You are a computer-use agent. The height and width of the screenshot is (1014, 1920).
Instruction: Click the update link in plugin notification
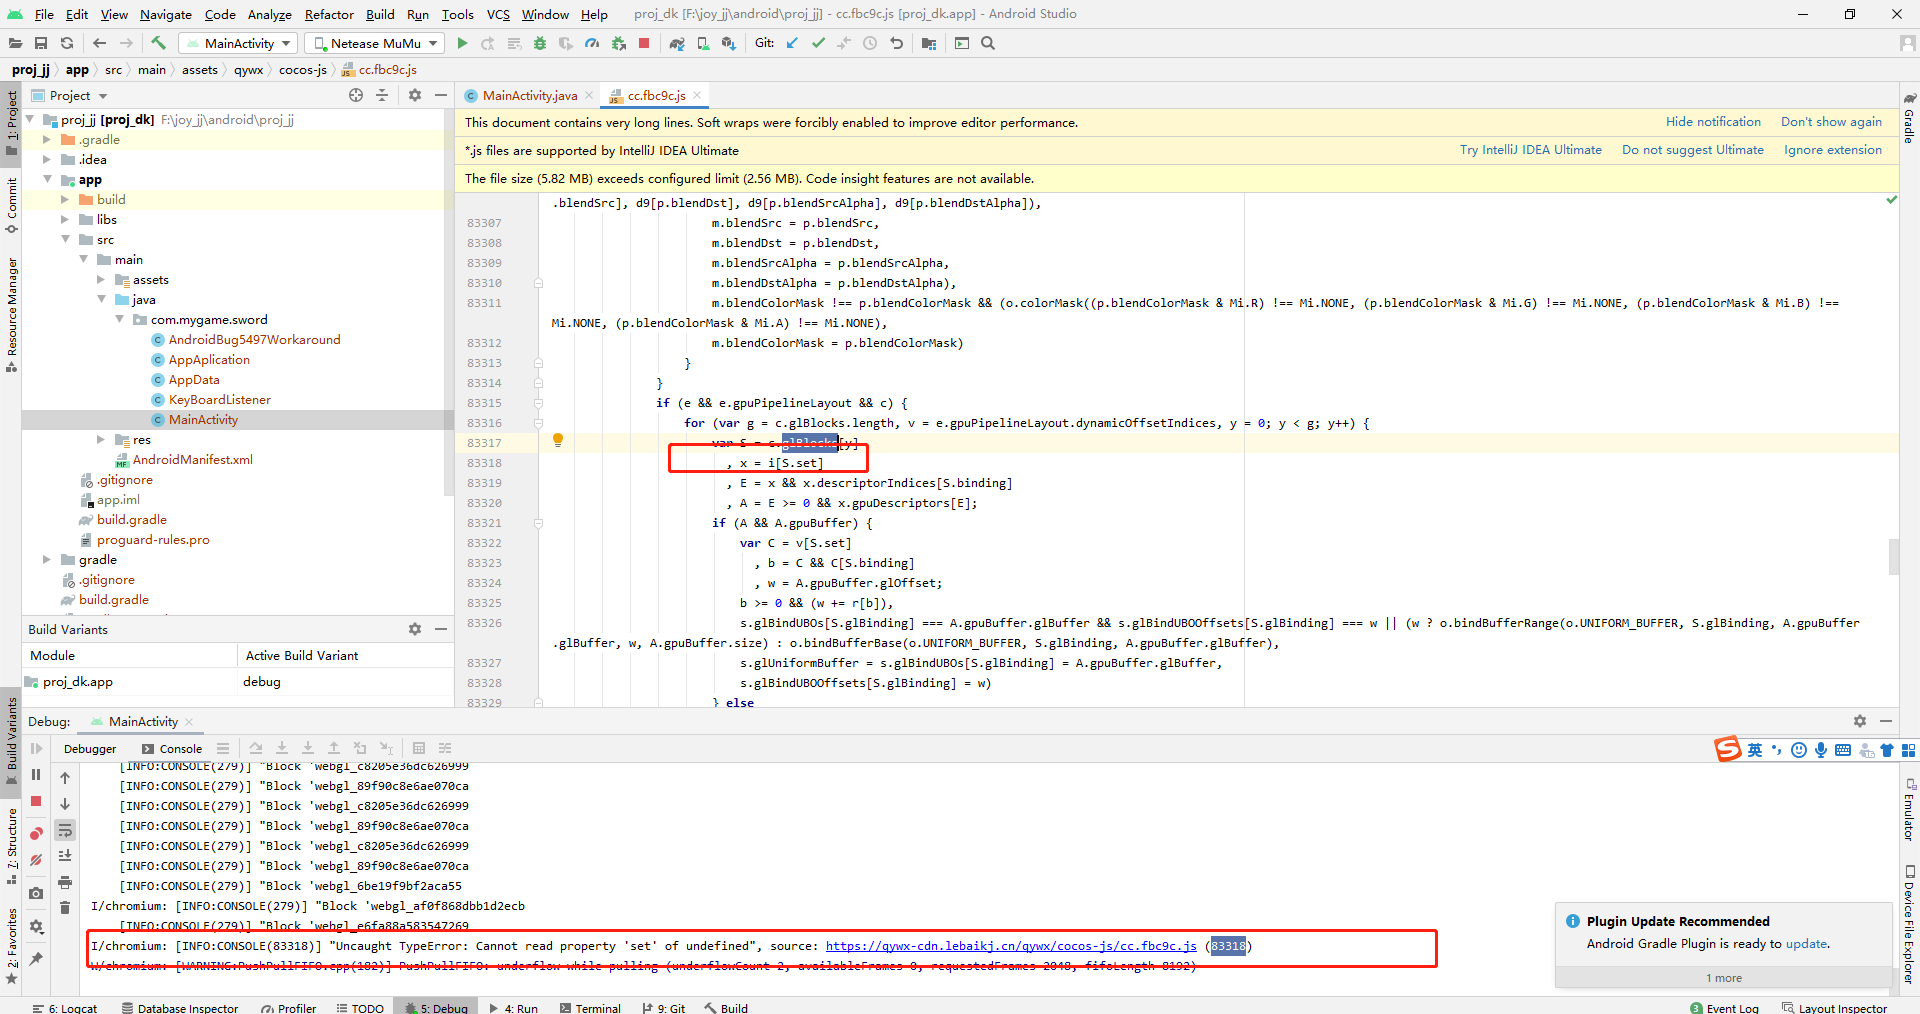(1806, 943)
